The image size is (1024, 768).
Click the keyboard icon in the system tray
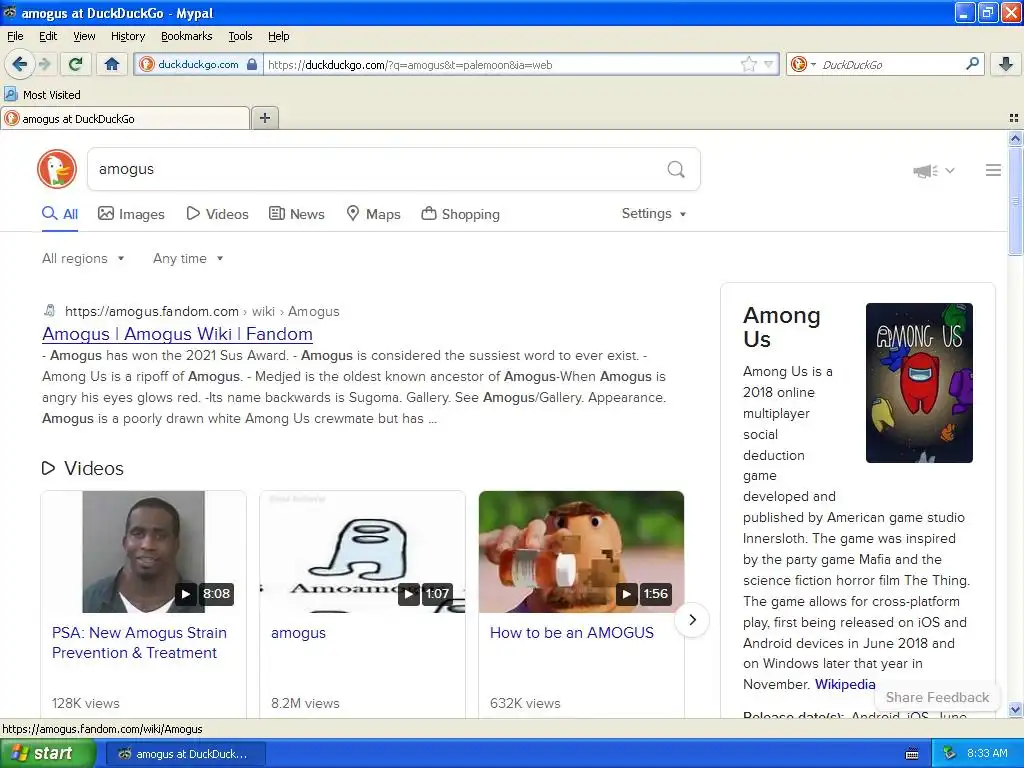click(x=912, y=754)
